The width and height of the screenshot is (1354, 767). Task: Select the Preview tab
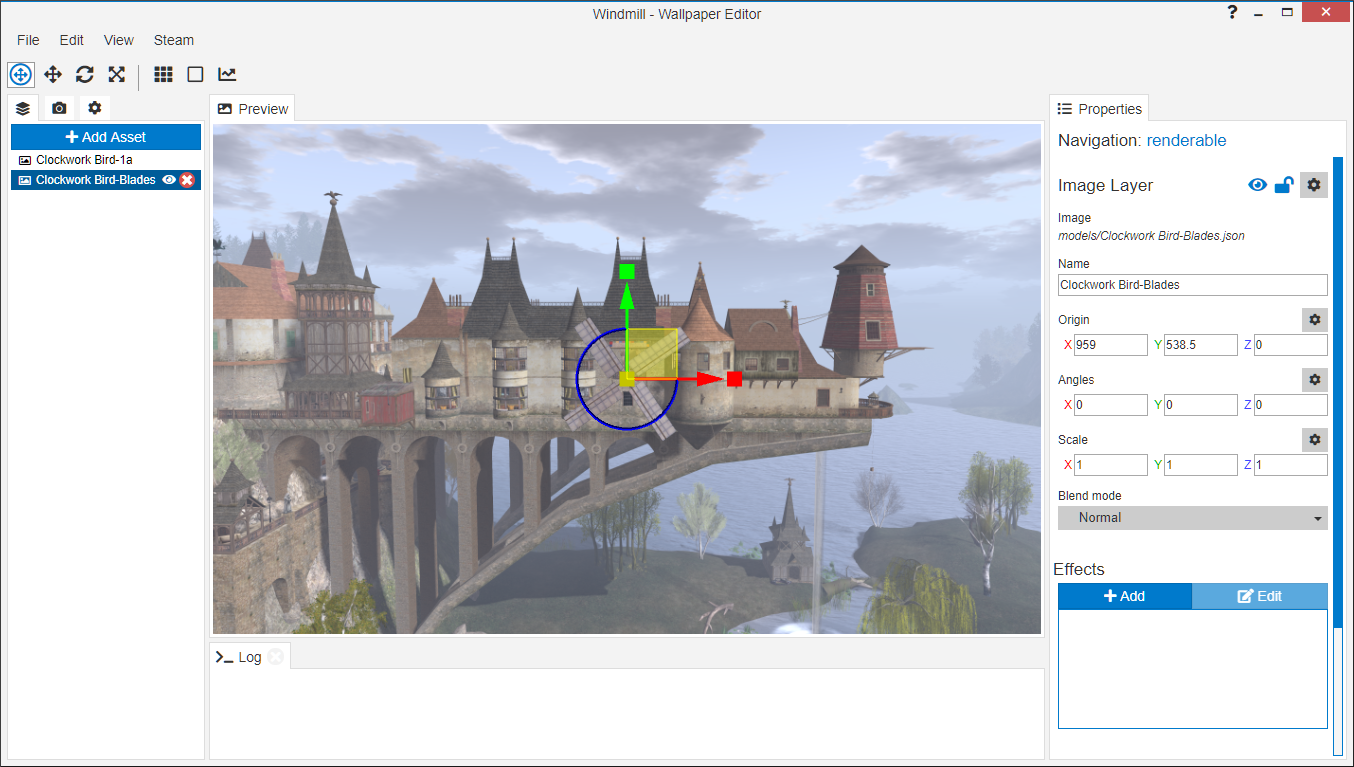(253, 109)
